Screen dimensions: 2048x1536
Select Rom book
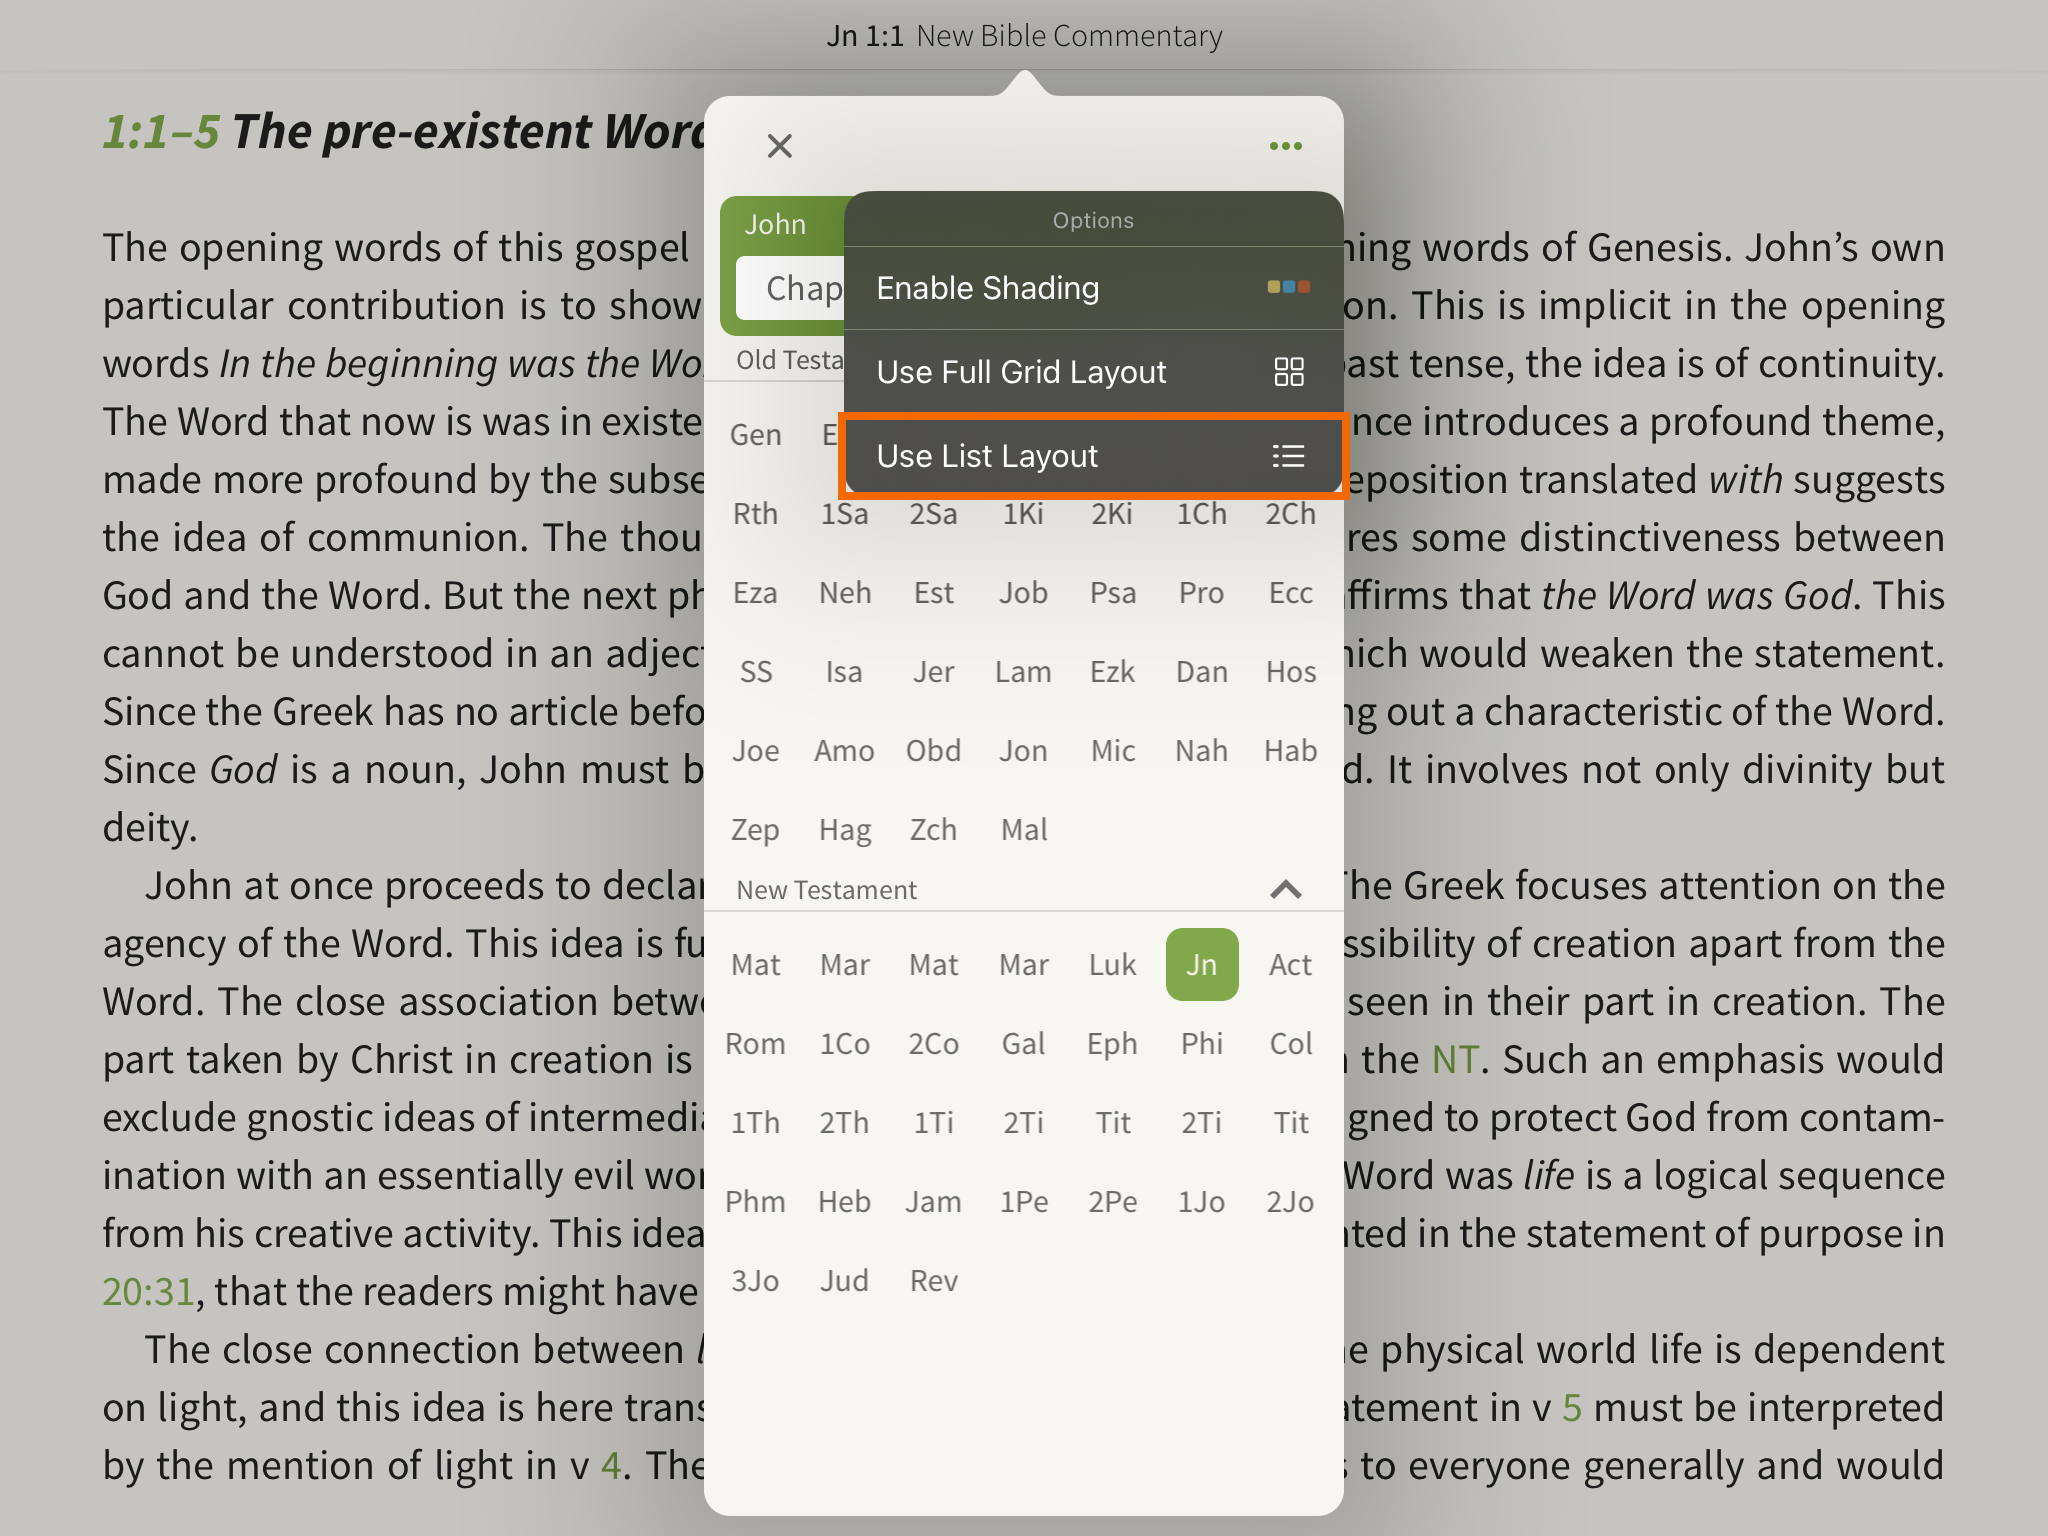click(755, 1044)
